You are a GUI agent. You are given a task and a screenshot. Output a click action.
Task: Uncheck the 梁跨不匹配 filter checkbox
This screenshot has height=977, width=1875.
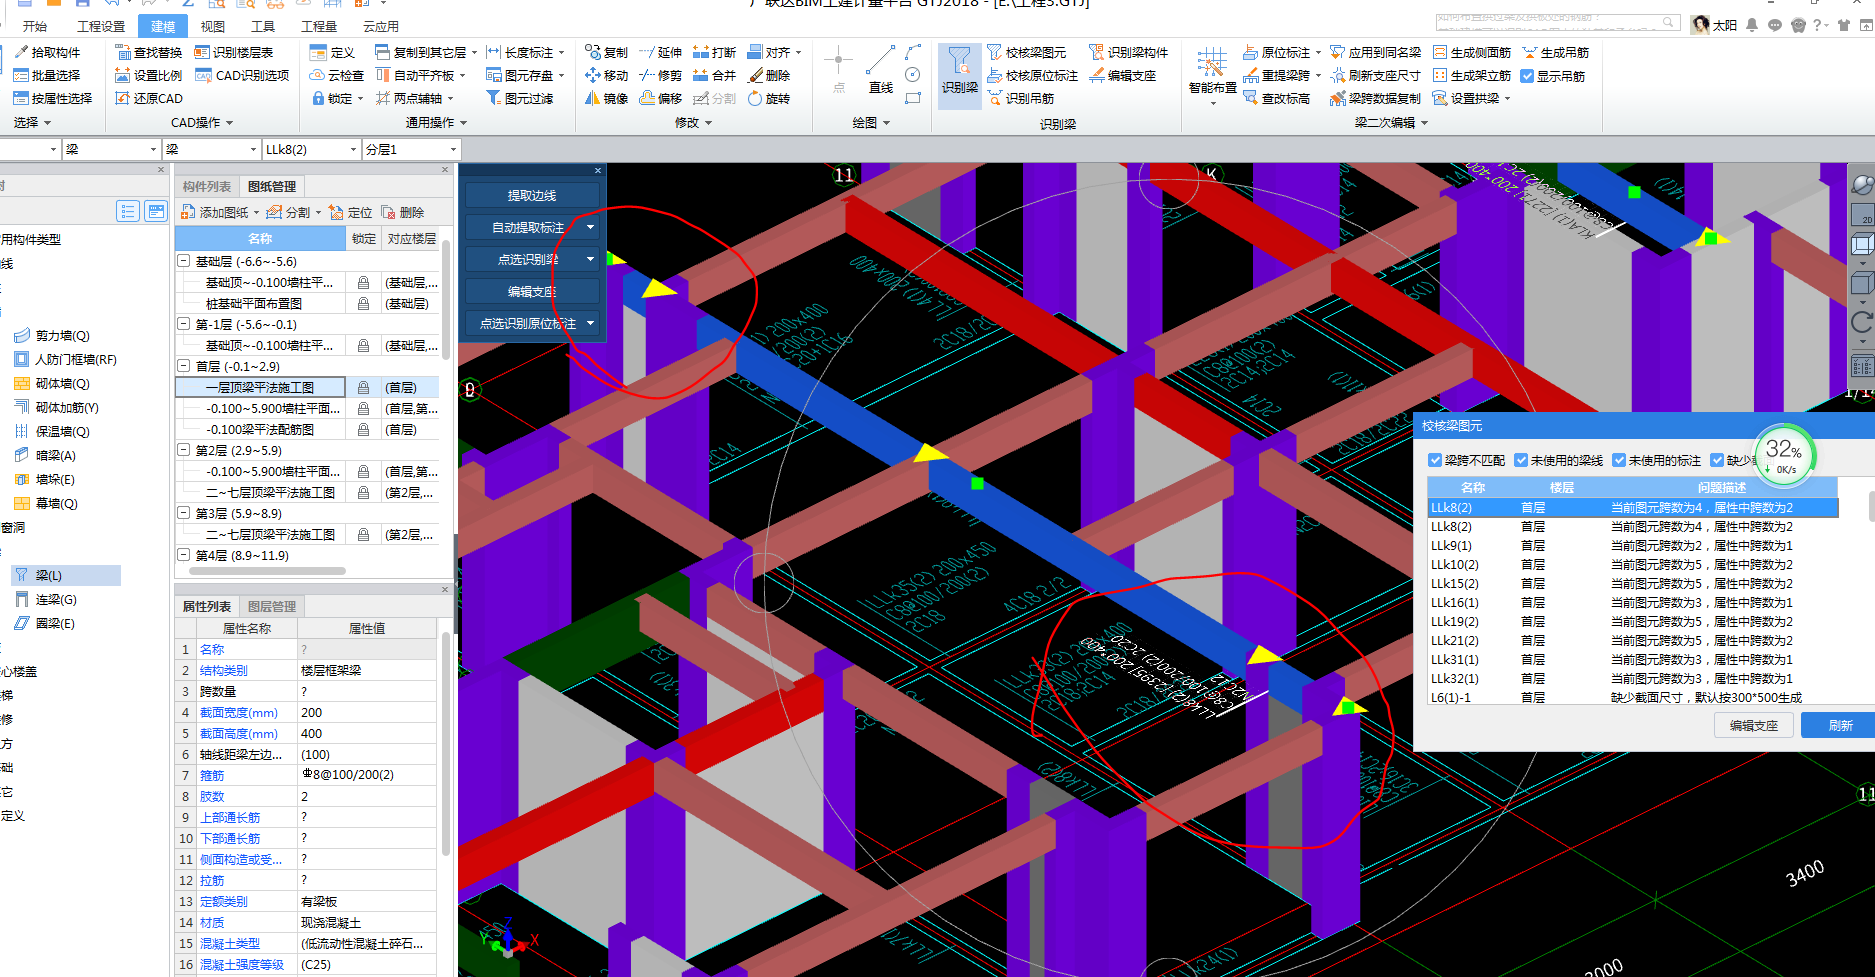click(1435, 460)
